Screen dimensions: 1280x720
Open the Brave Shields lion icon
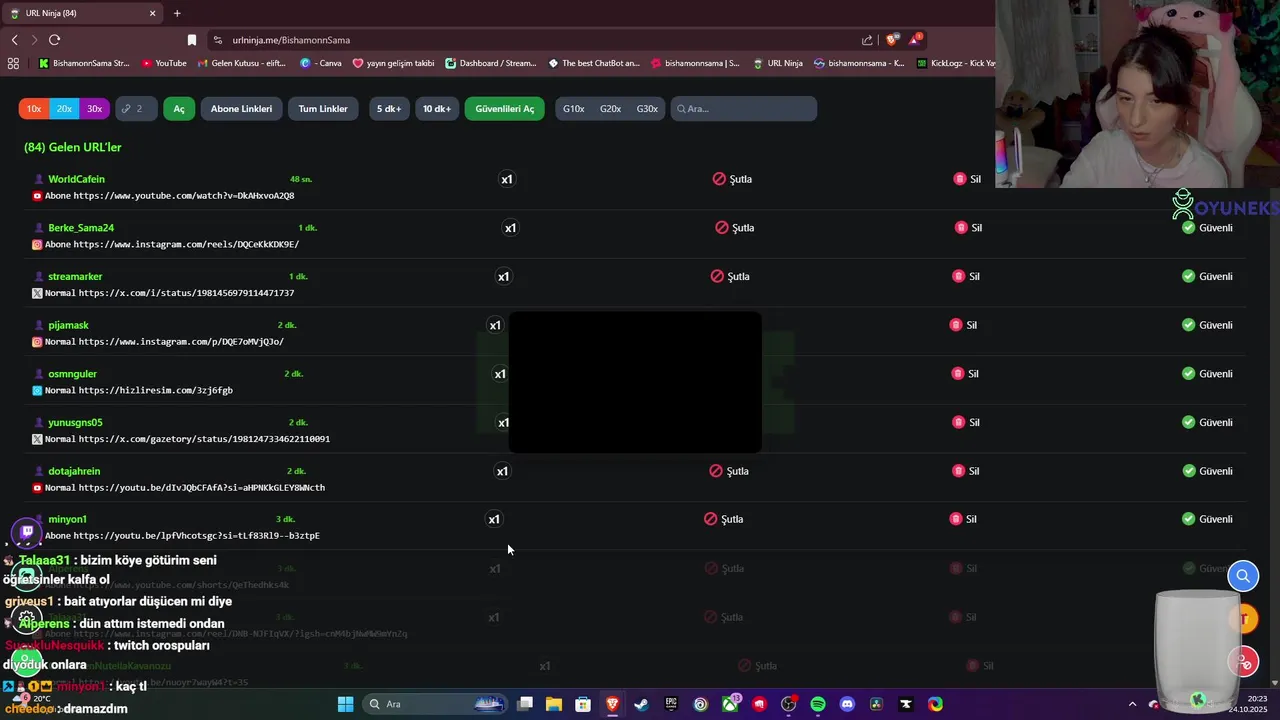pos(891,40)
